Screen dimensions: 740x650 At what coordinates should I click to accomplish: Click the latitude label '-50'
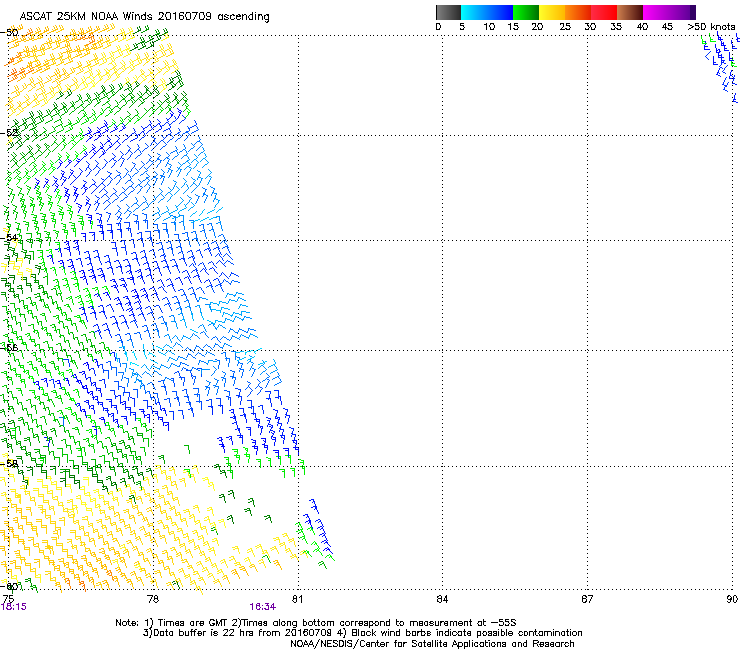pyautogui.click(x=9, y=33)
